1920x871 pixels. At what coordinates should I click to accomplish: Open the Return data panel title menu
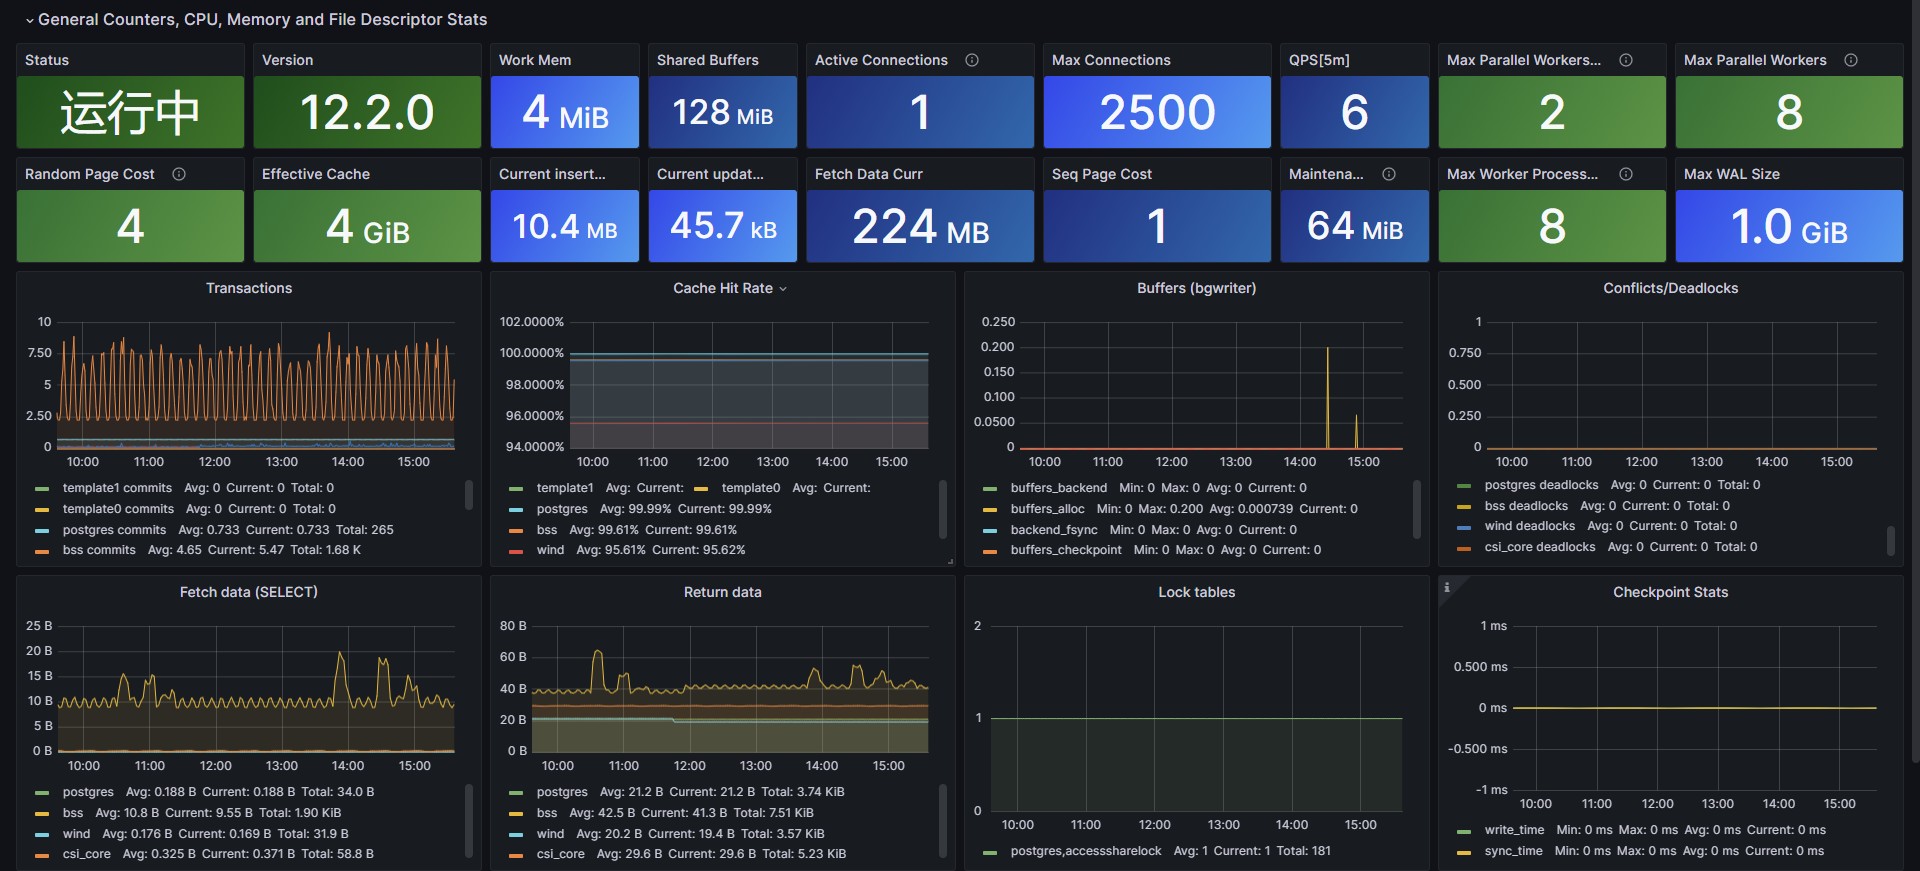coord(722,592)
